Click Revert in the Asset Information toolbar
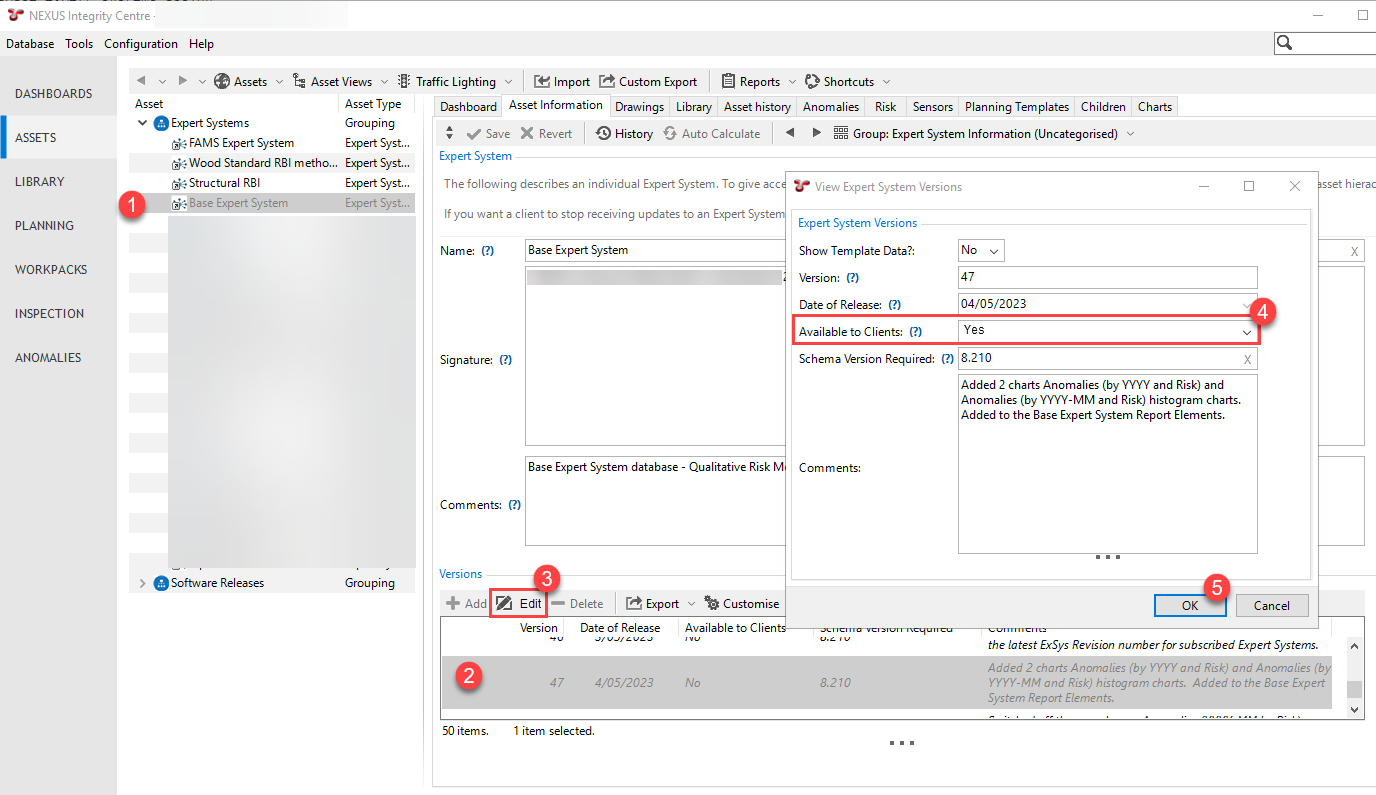Screen dimensions: 1376x795 [x=546, y=134]
